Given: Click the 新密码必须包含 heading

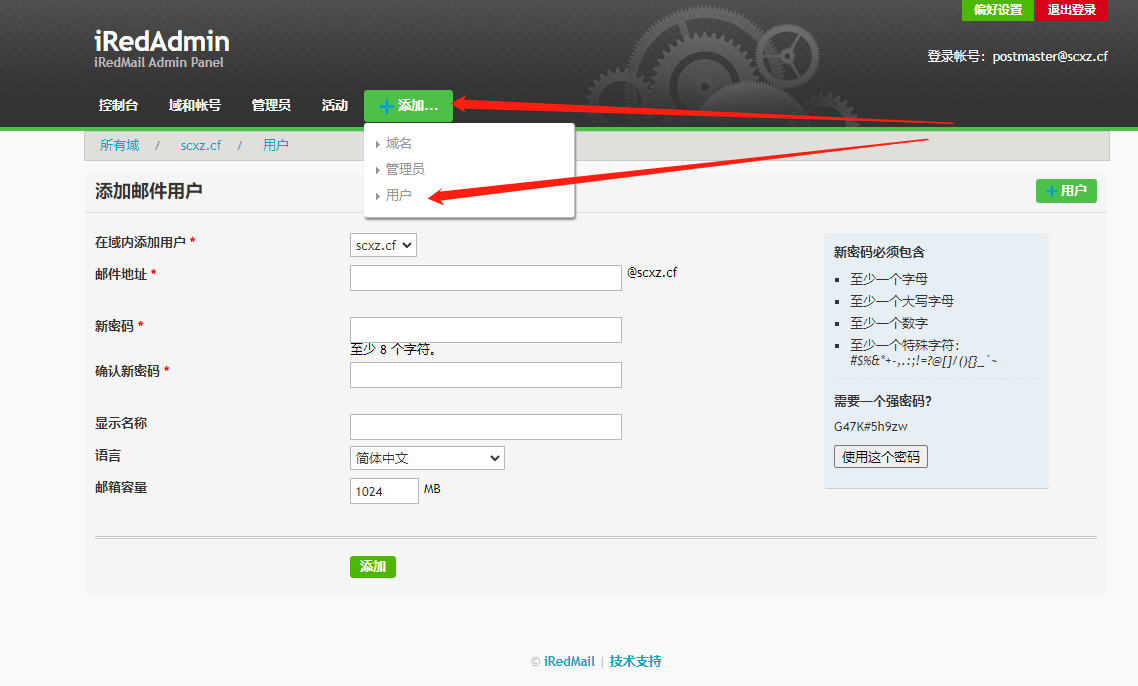Looking at the screenshot, I should [879, 252].
